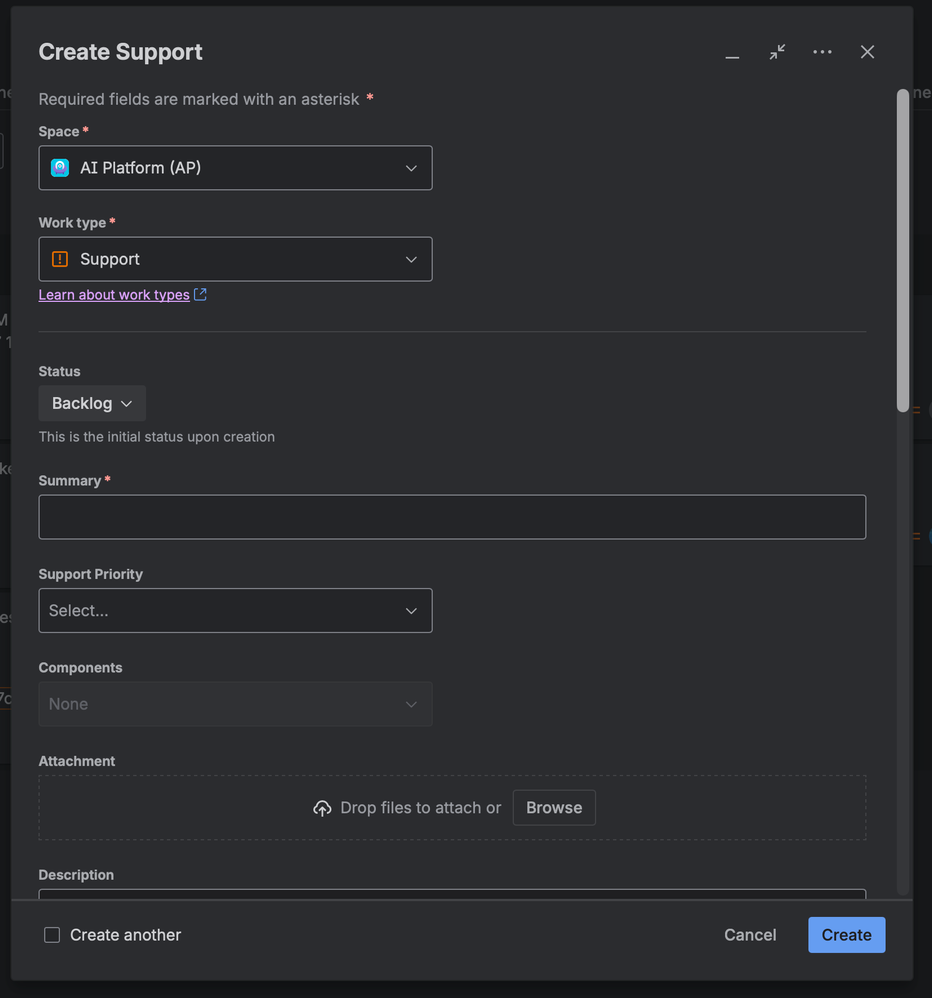Open the three-dot more actions menu
932x998 pixels.
[x=822, y=52]
